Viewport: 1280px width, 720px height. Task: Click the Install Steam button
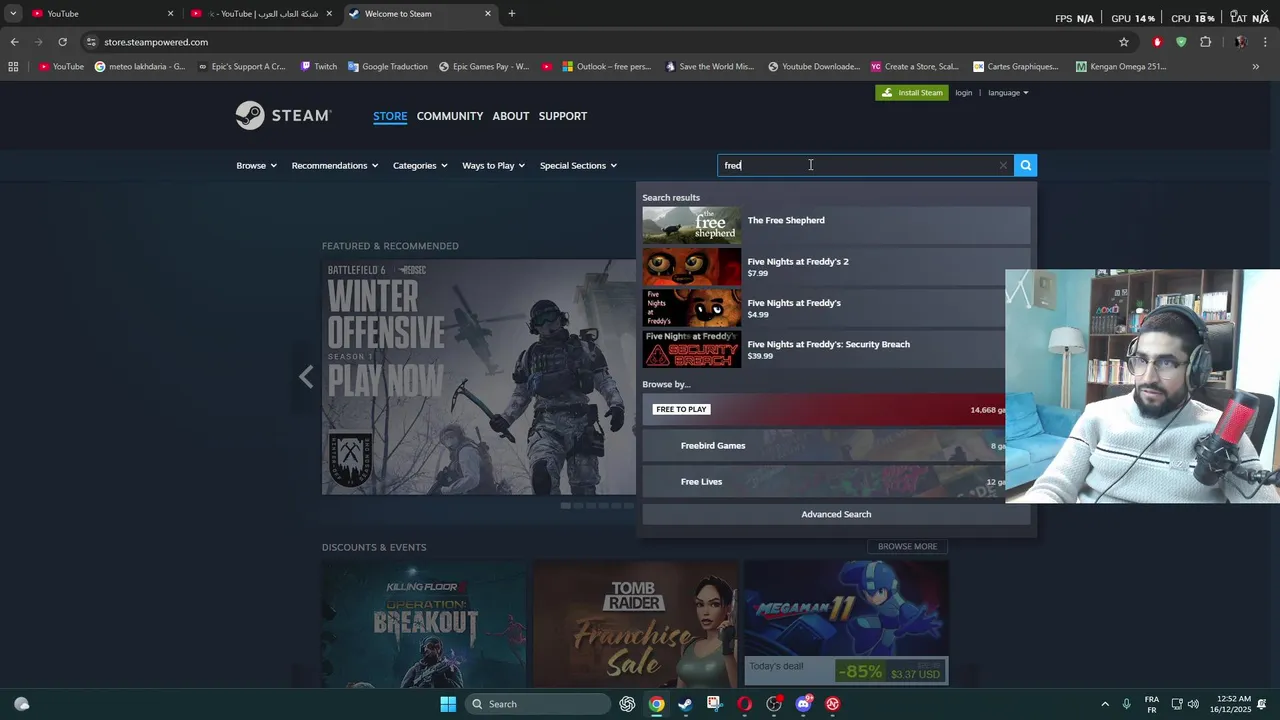tap(912, 93)
